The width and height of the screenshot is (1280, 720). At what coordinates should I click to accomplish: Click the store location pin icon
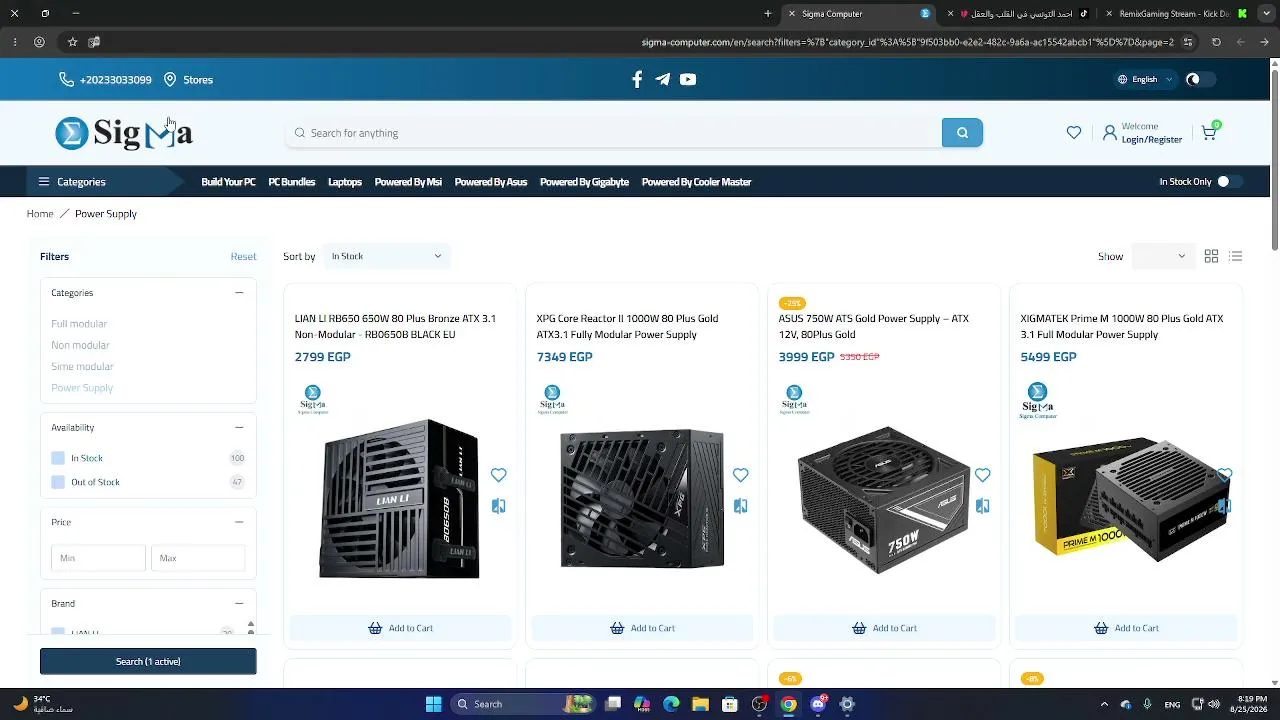coord(170,80)
